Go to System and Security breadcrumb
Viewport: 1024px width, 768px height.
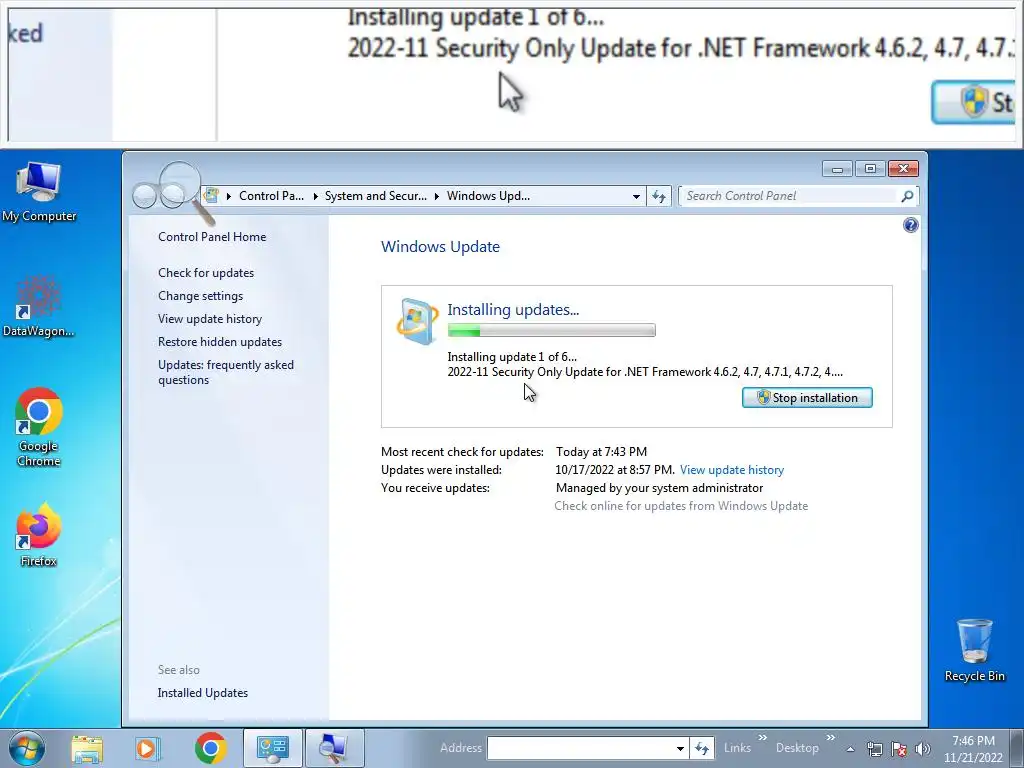tap(376, 196)
